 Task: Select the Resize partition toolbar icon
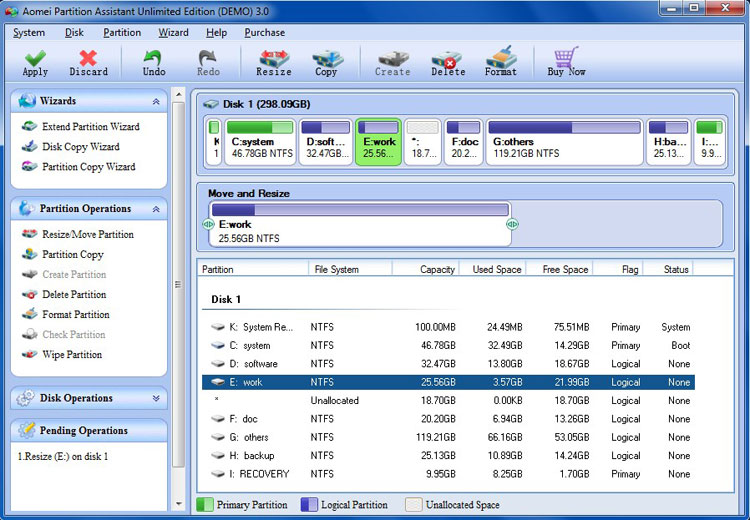tap(273, 58)
